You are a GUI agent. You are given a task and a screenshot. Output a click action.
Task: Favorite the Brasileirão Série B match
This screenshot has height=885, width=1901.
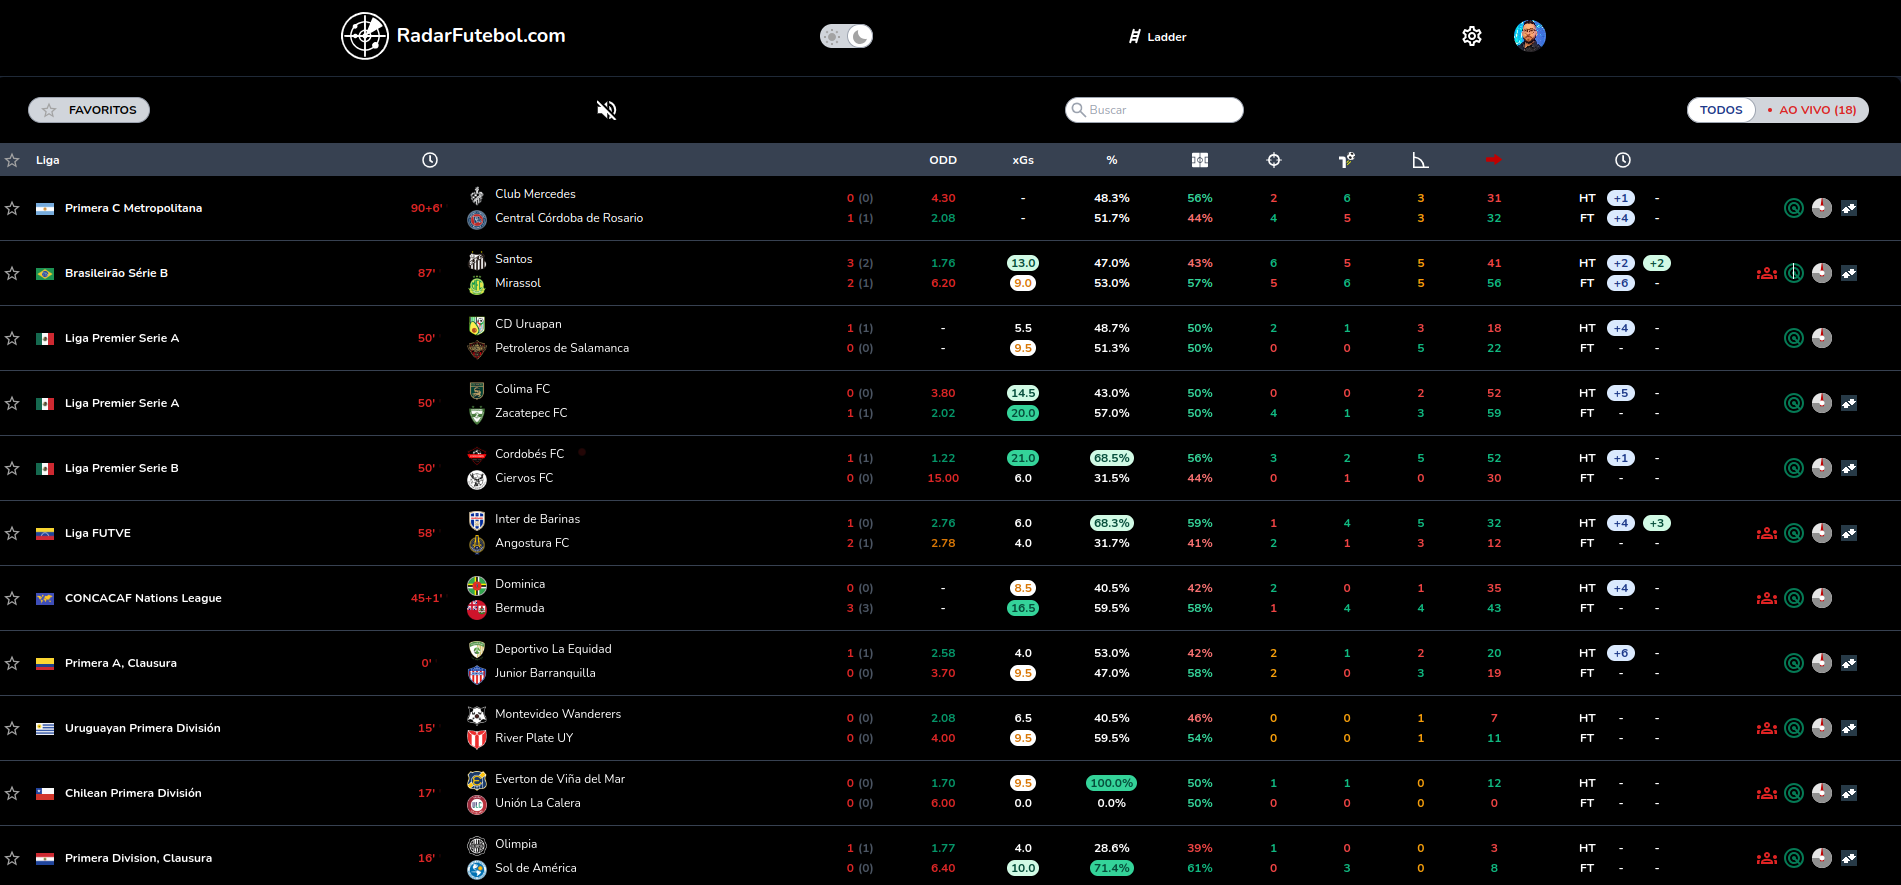tap(12, 273)
